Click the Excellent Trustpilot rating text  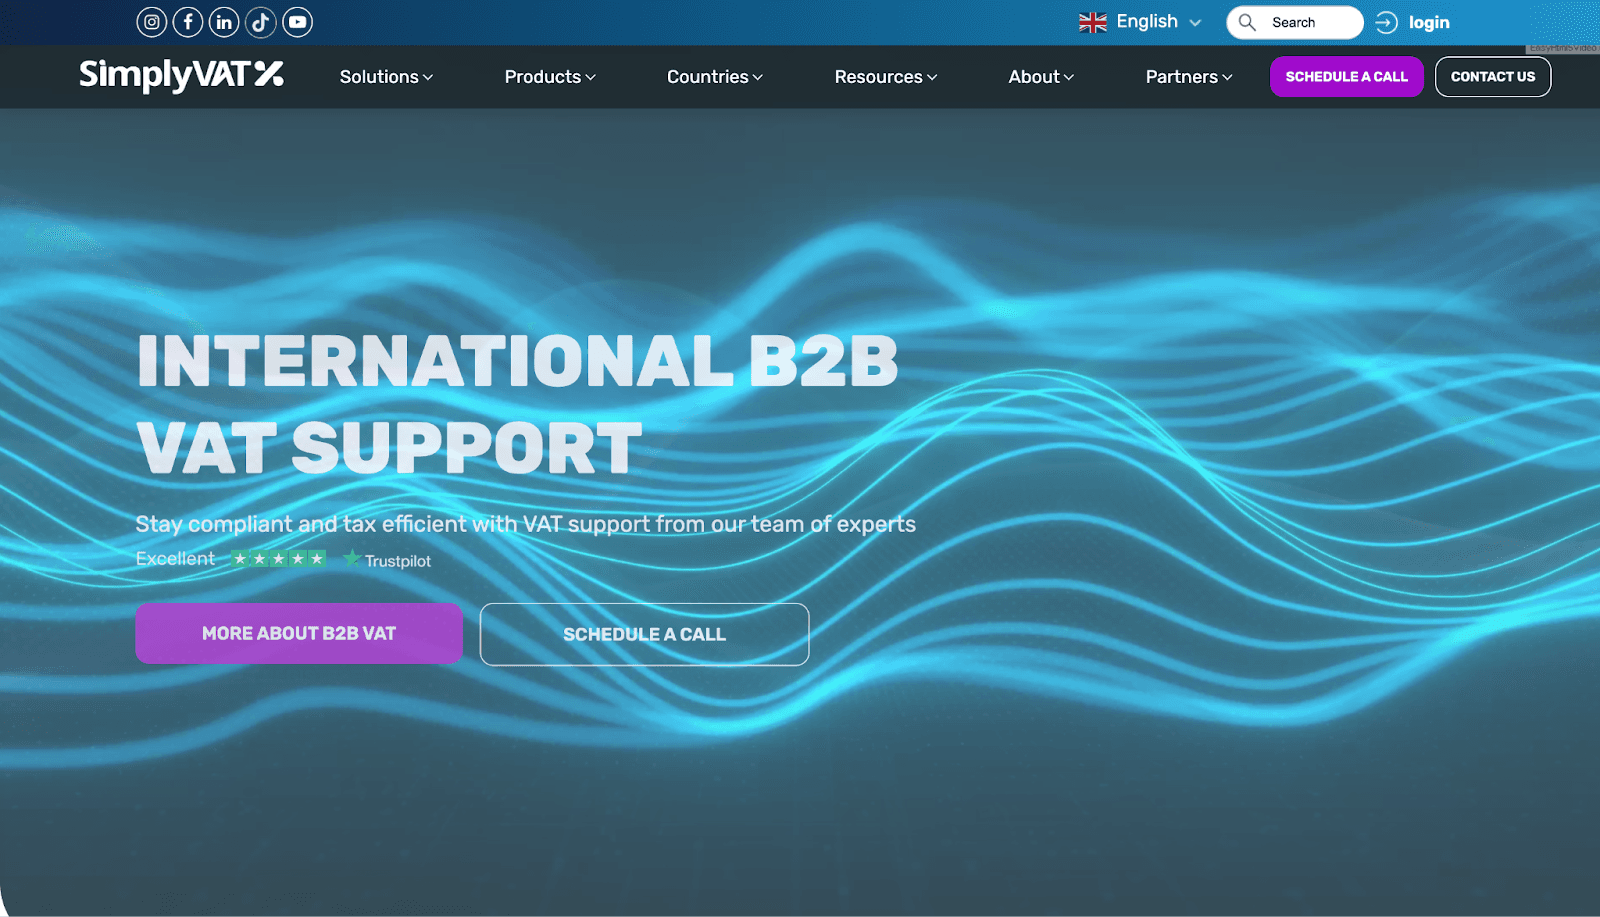pos(176,559)
